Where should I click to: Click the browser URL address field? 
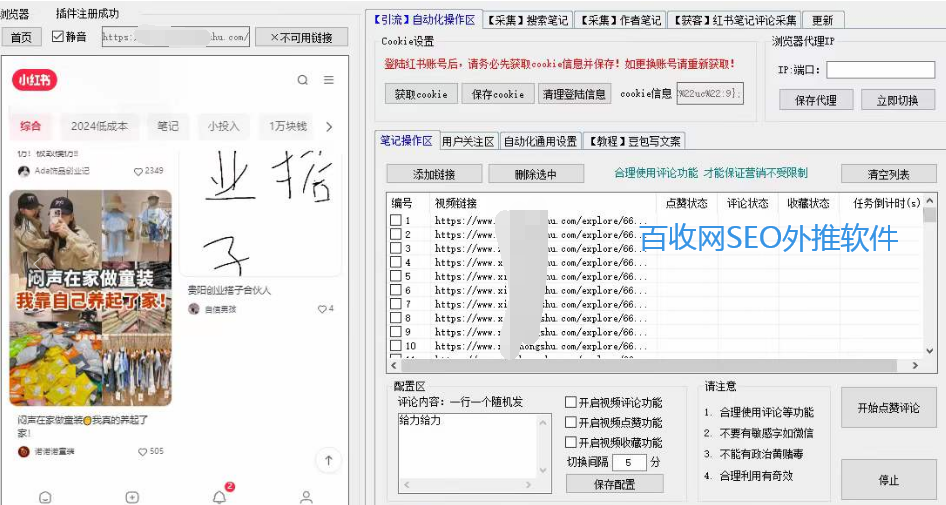tap(175, 37)
